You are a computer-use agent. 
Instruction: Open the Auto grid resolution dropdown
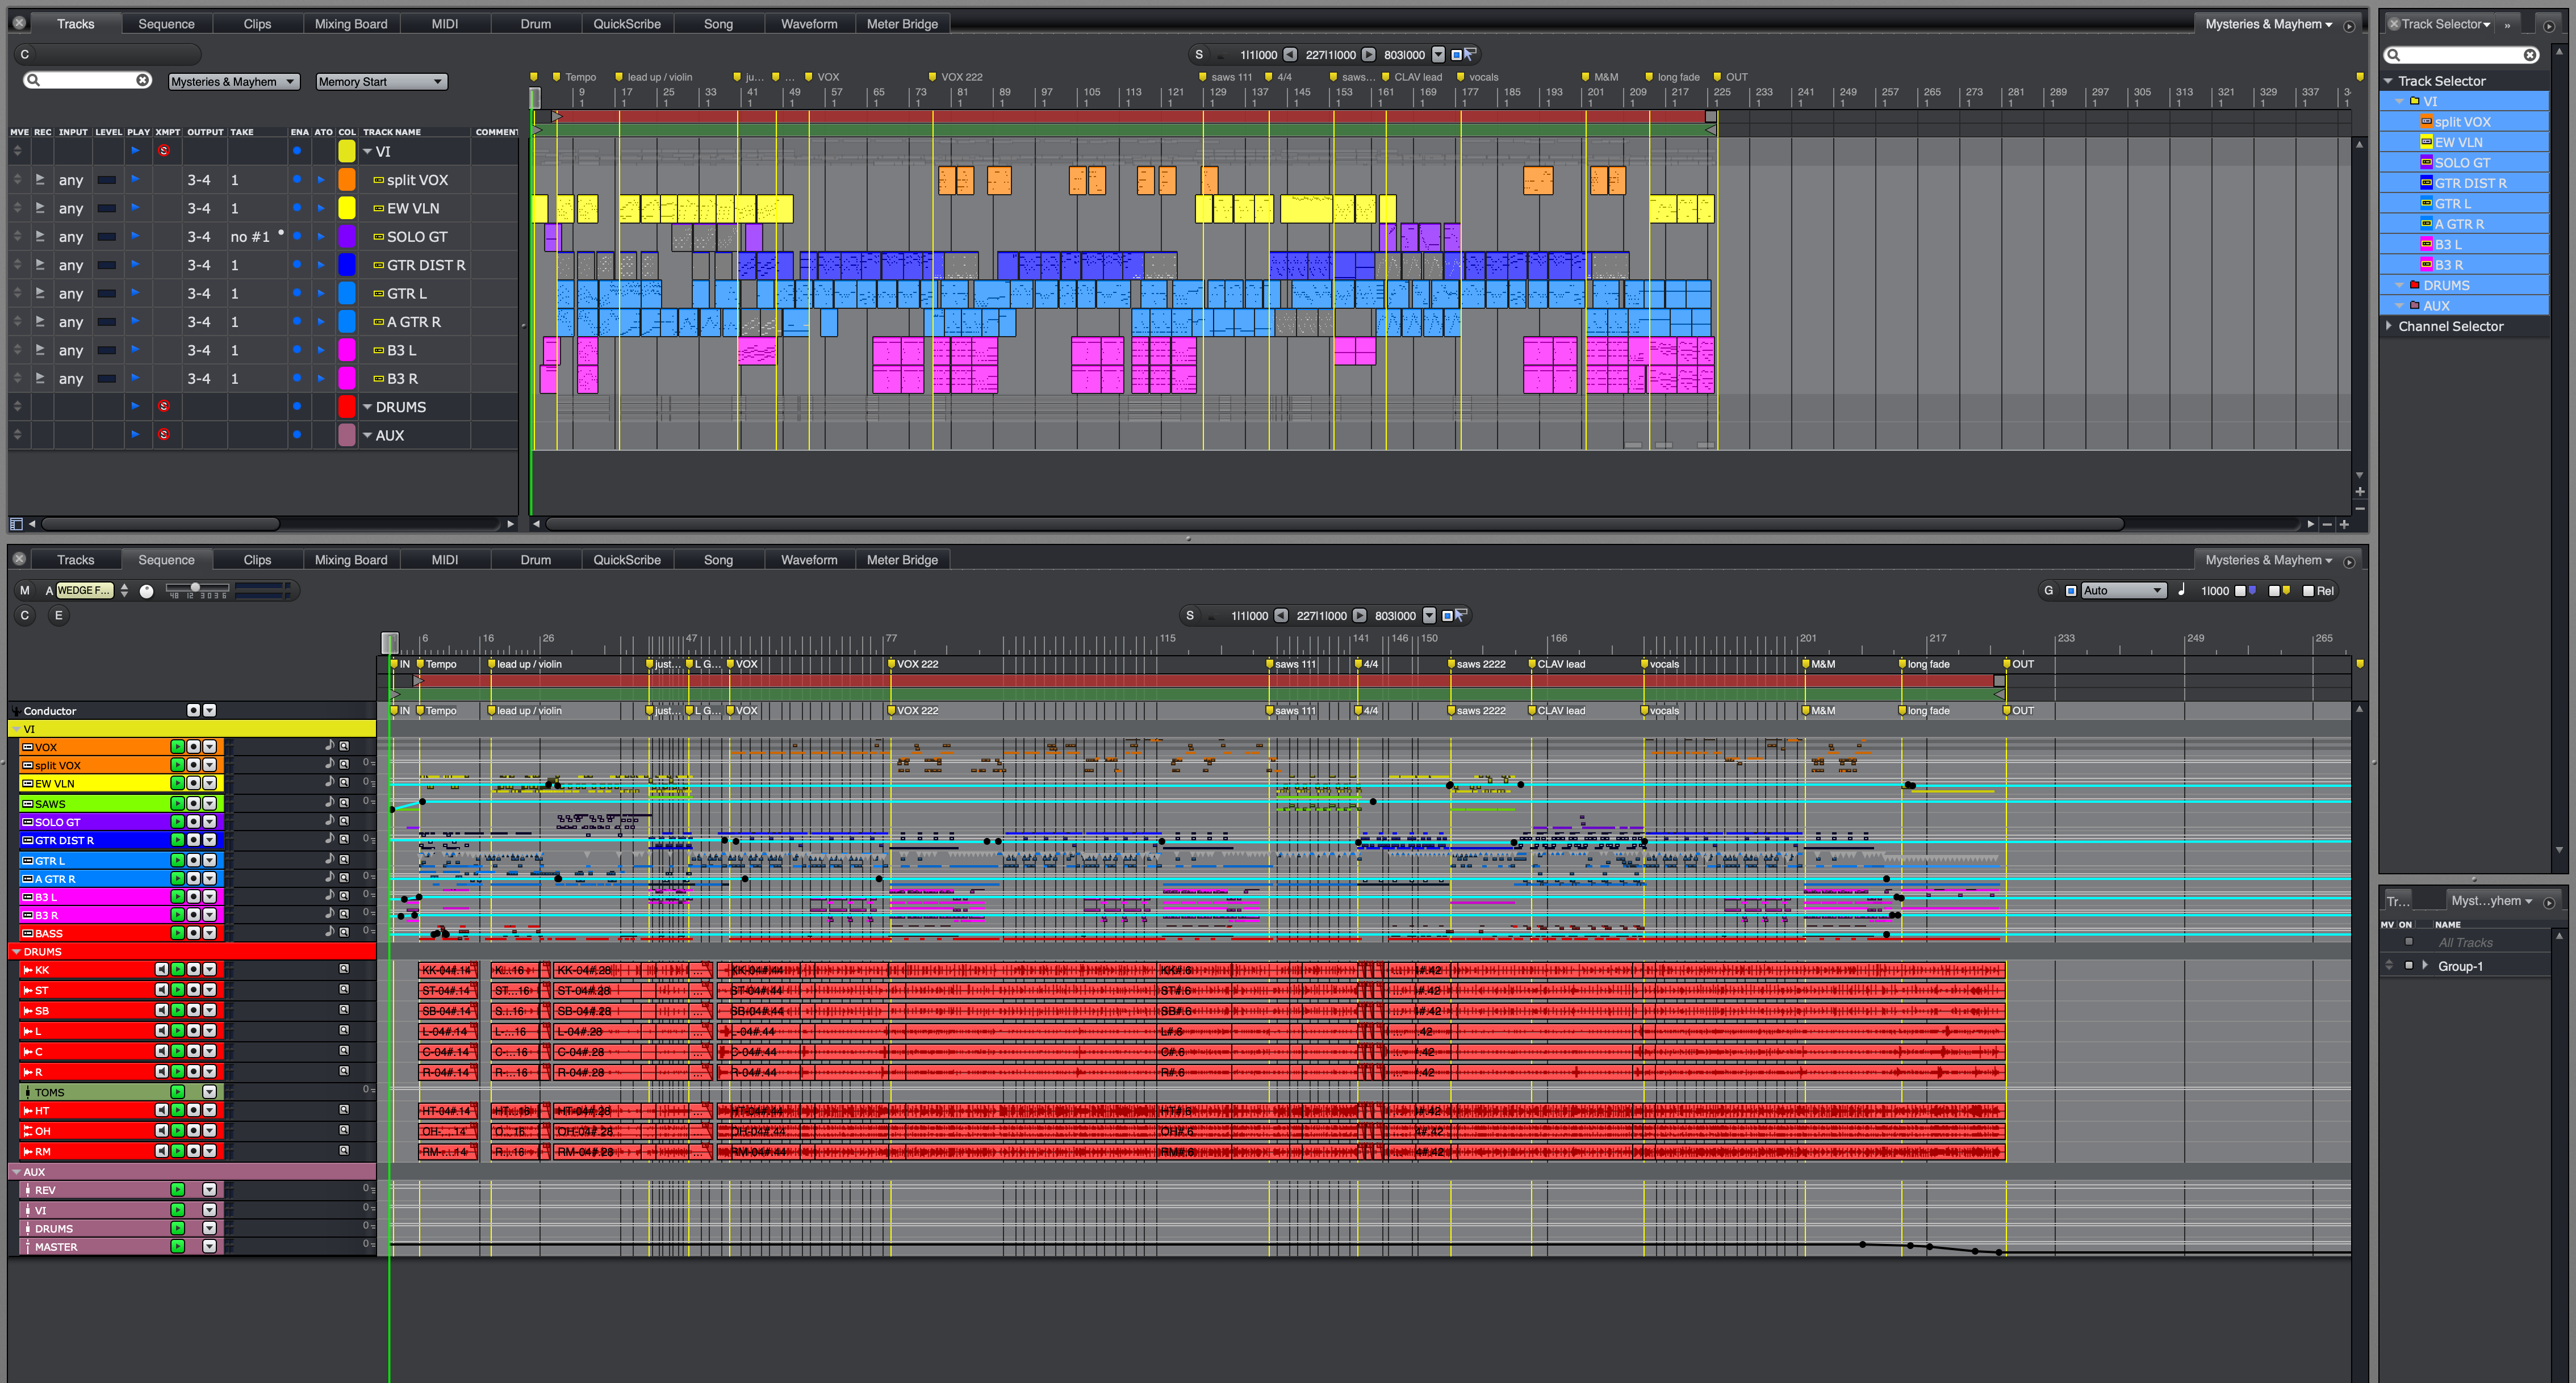[2124, 591]
